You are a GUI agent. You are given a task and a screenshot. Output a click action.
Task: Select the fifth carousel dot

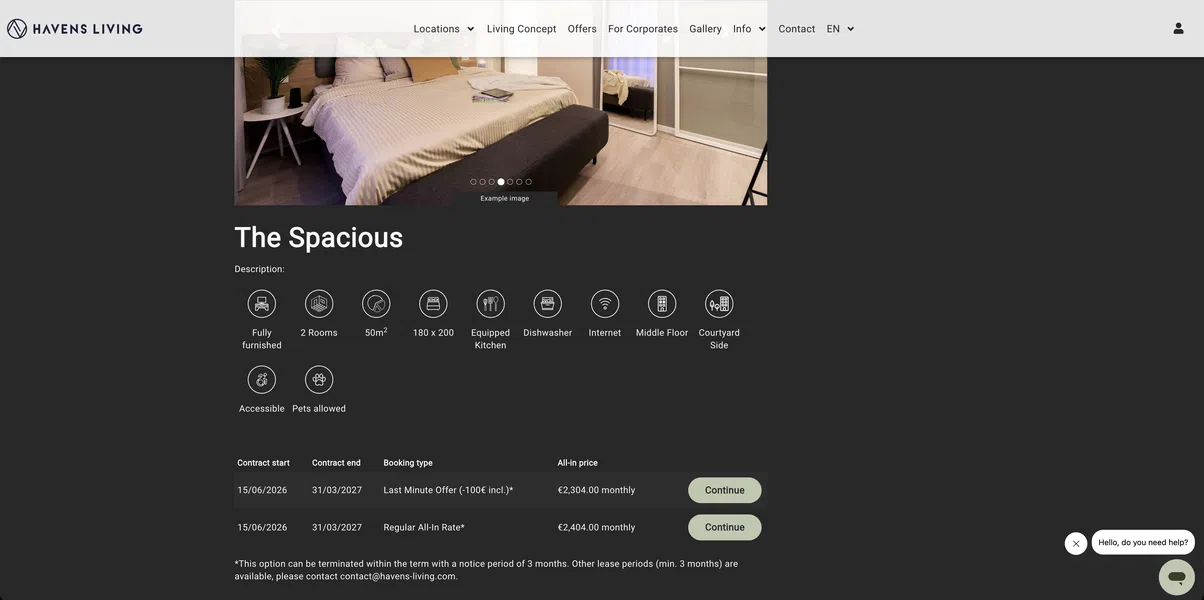click(510, 182)
